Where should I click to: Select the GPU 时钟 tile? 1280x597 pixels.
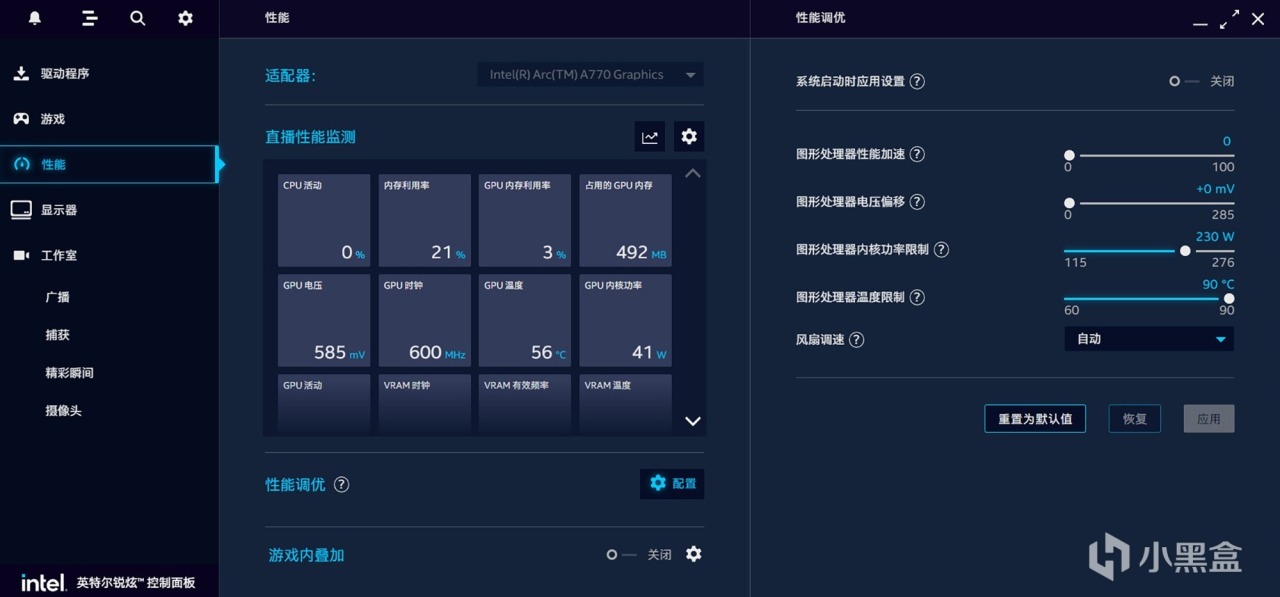coord(425,321)
